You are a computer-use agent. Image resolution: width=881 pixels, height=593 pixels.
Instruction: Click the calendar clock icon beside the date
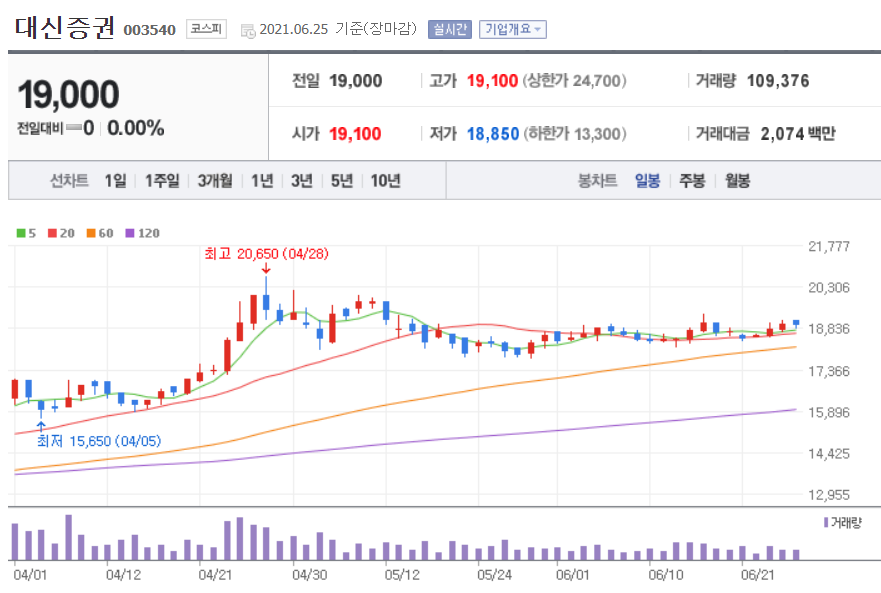click(248, 31)
